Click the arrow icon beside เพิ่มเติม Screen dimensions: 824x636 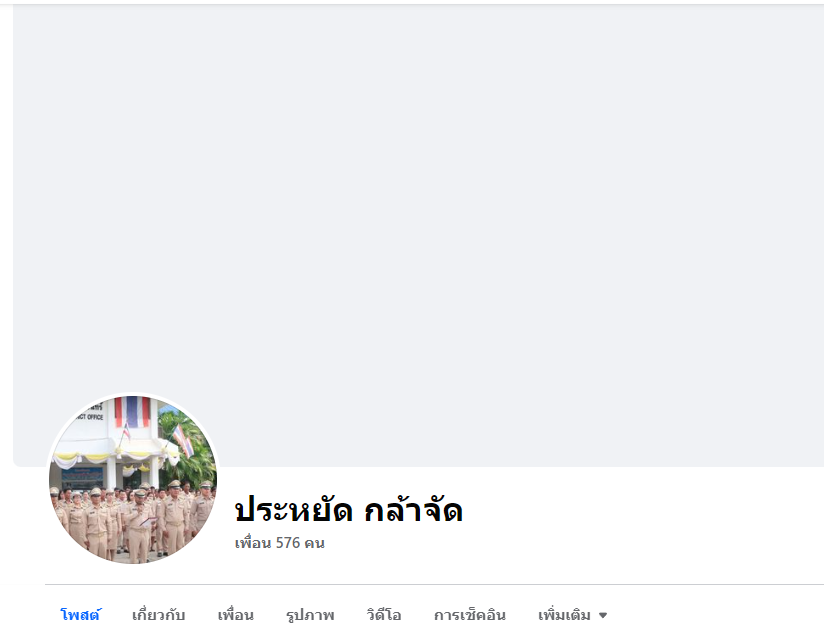(x=603, y=616)
